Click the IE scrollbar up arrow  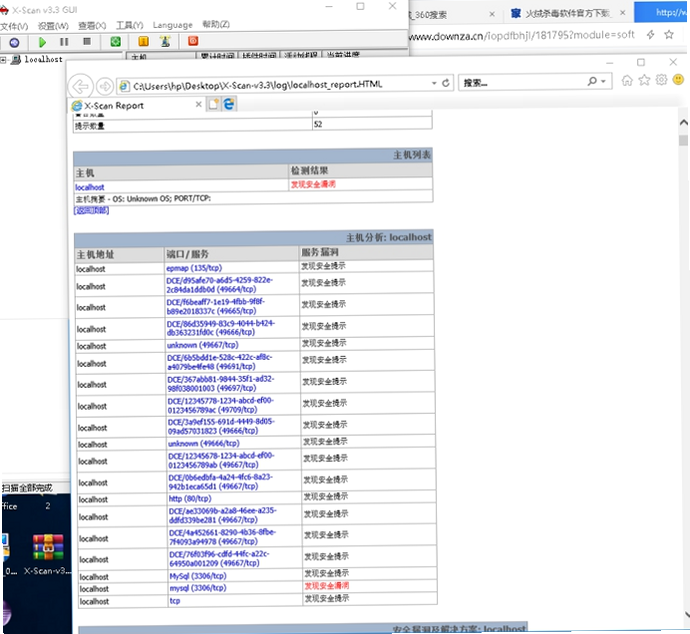(683, 123)
